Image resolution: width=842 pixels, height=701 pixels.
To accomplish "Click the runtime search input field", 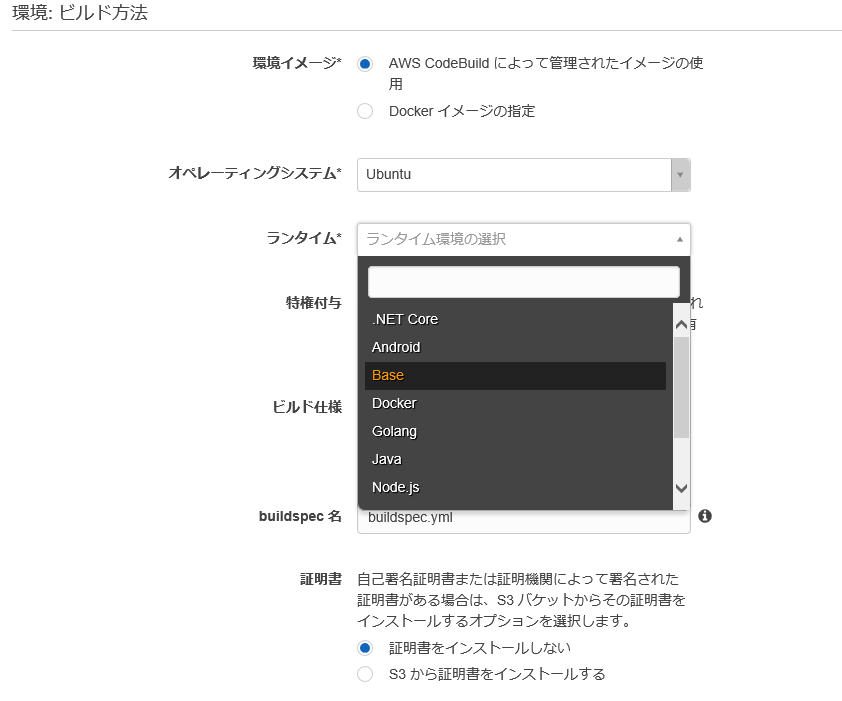I will click(x=524, y=281).
